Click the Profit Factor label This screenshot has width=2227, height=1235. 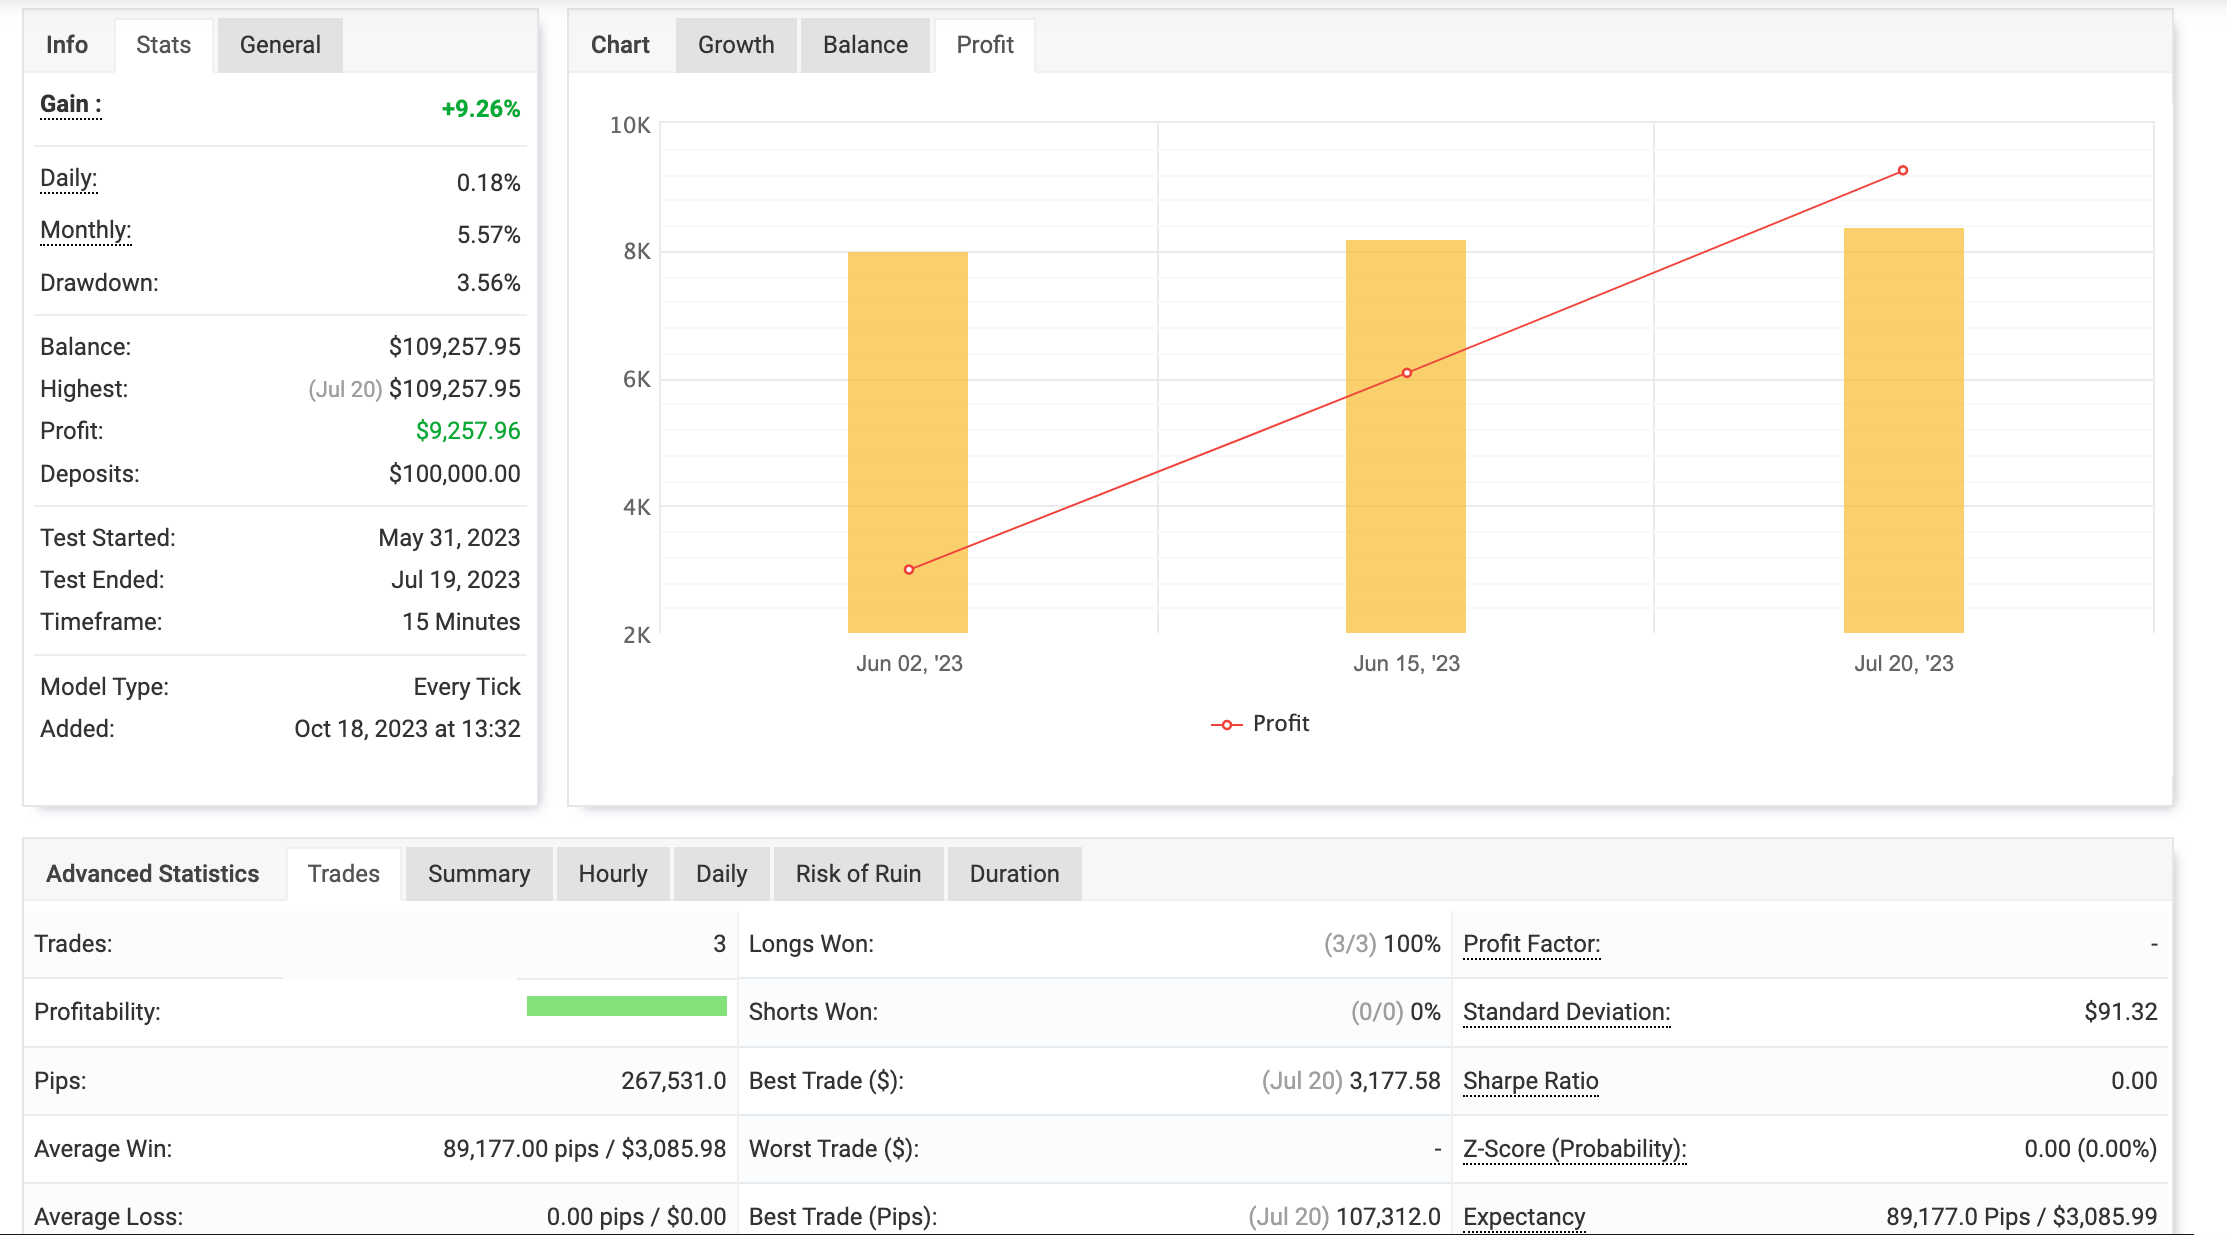[x=1531, y=944]
